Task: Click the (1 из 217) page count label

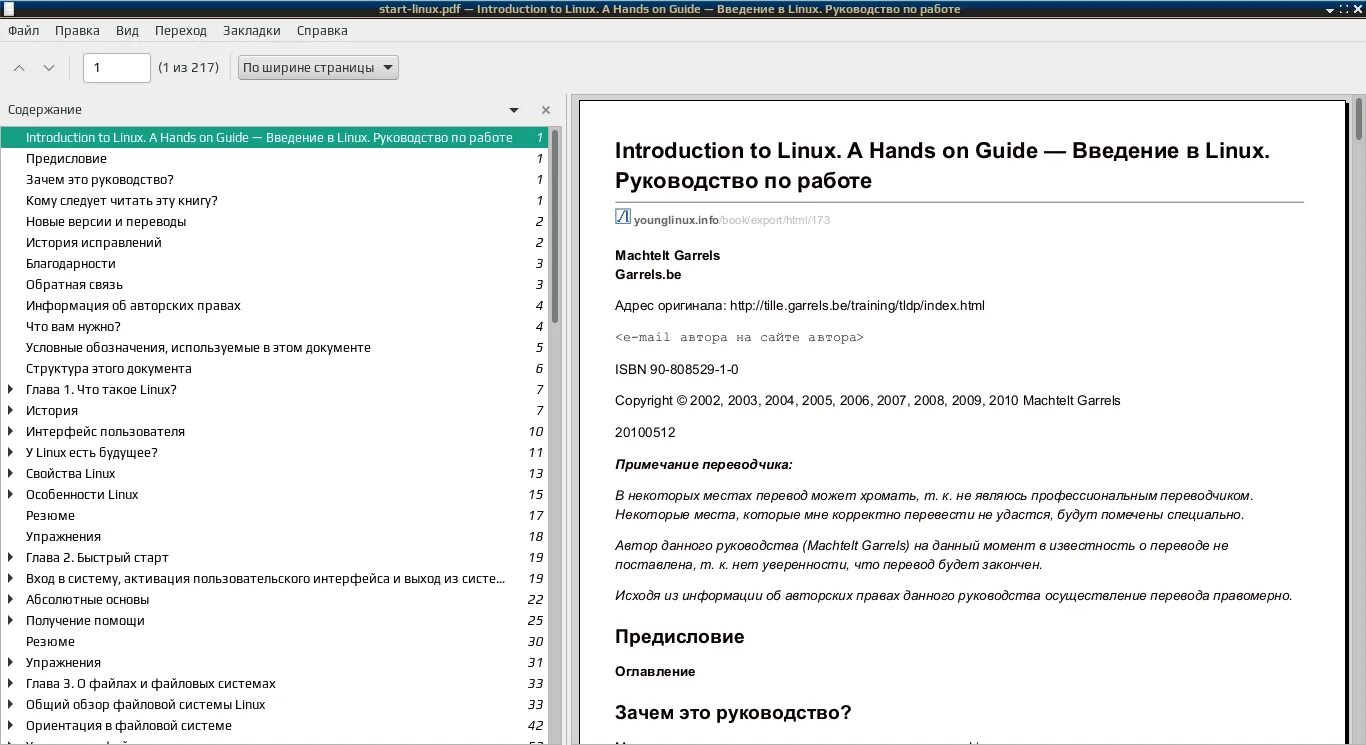Action: coord(188,68)
